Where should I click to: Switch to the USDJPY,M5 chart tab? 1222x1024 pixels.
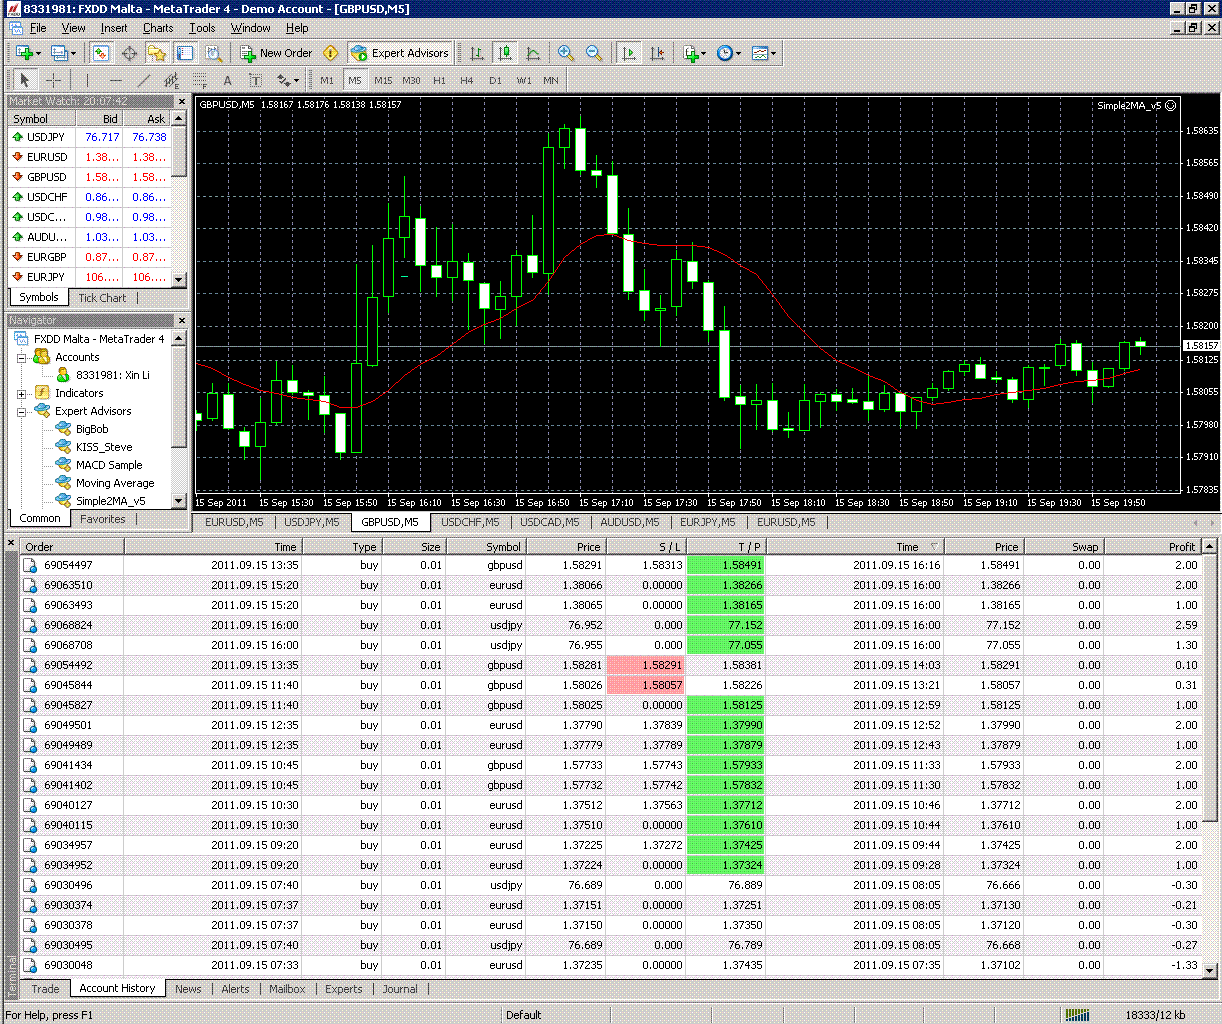point(311,522)
